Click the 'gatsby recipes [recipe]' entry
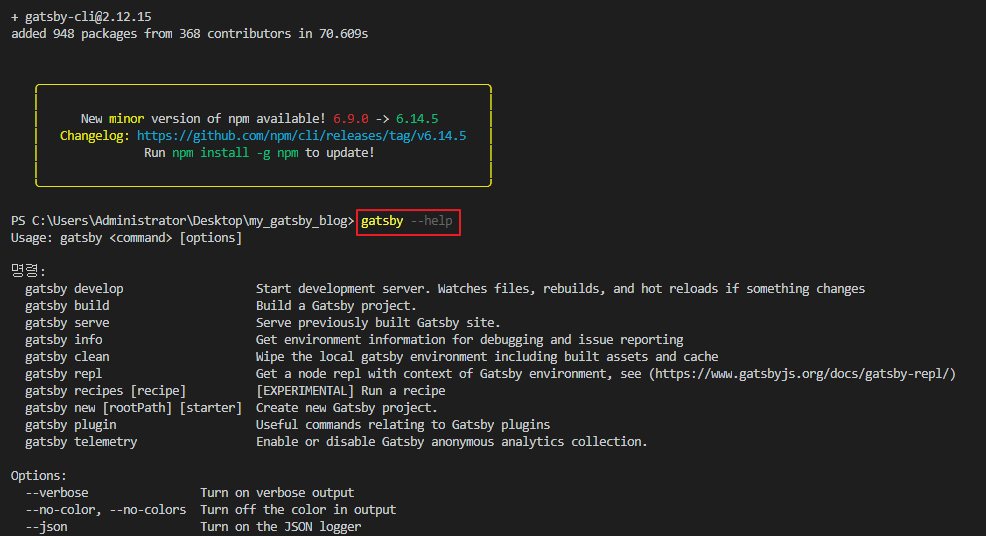Viewport: 986px width, 536px height. point(106,391)
